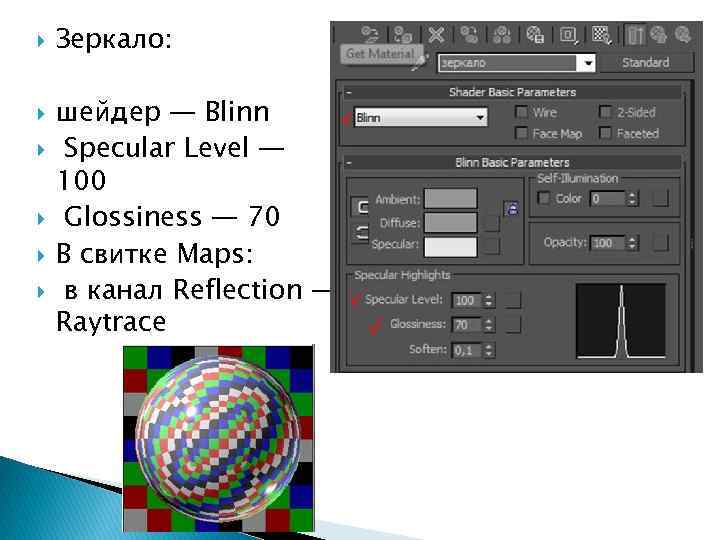The height and width of the screenshot is (540, 720).
Task: Click the Soften value field 0,1
Action: coord(467,350)
